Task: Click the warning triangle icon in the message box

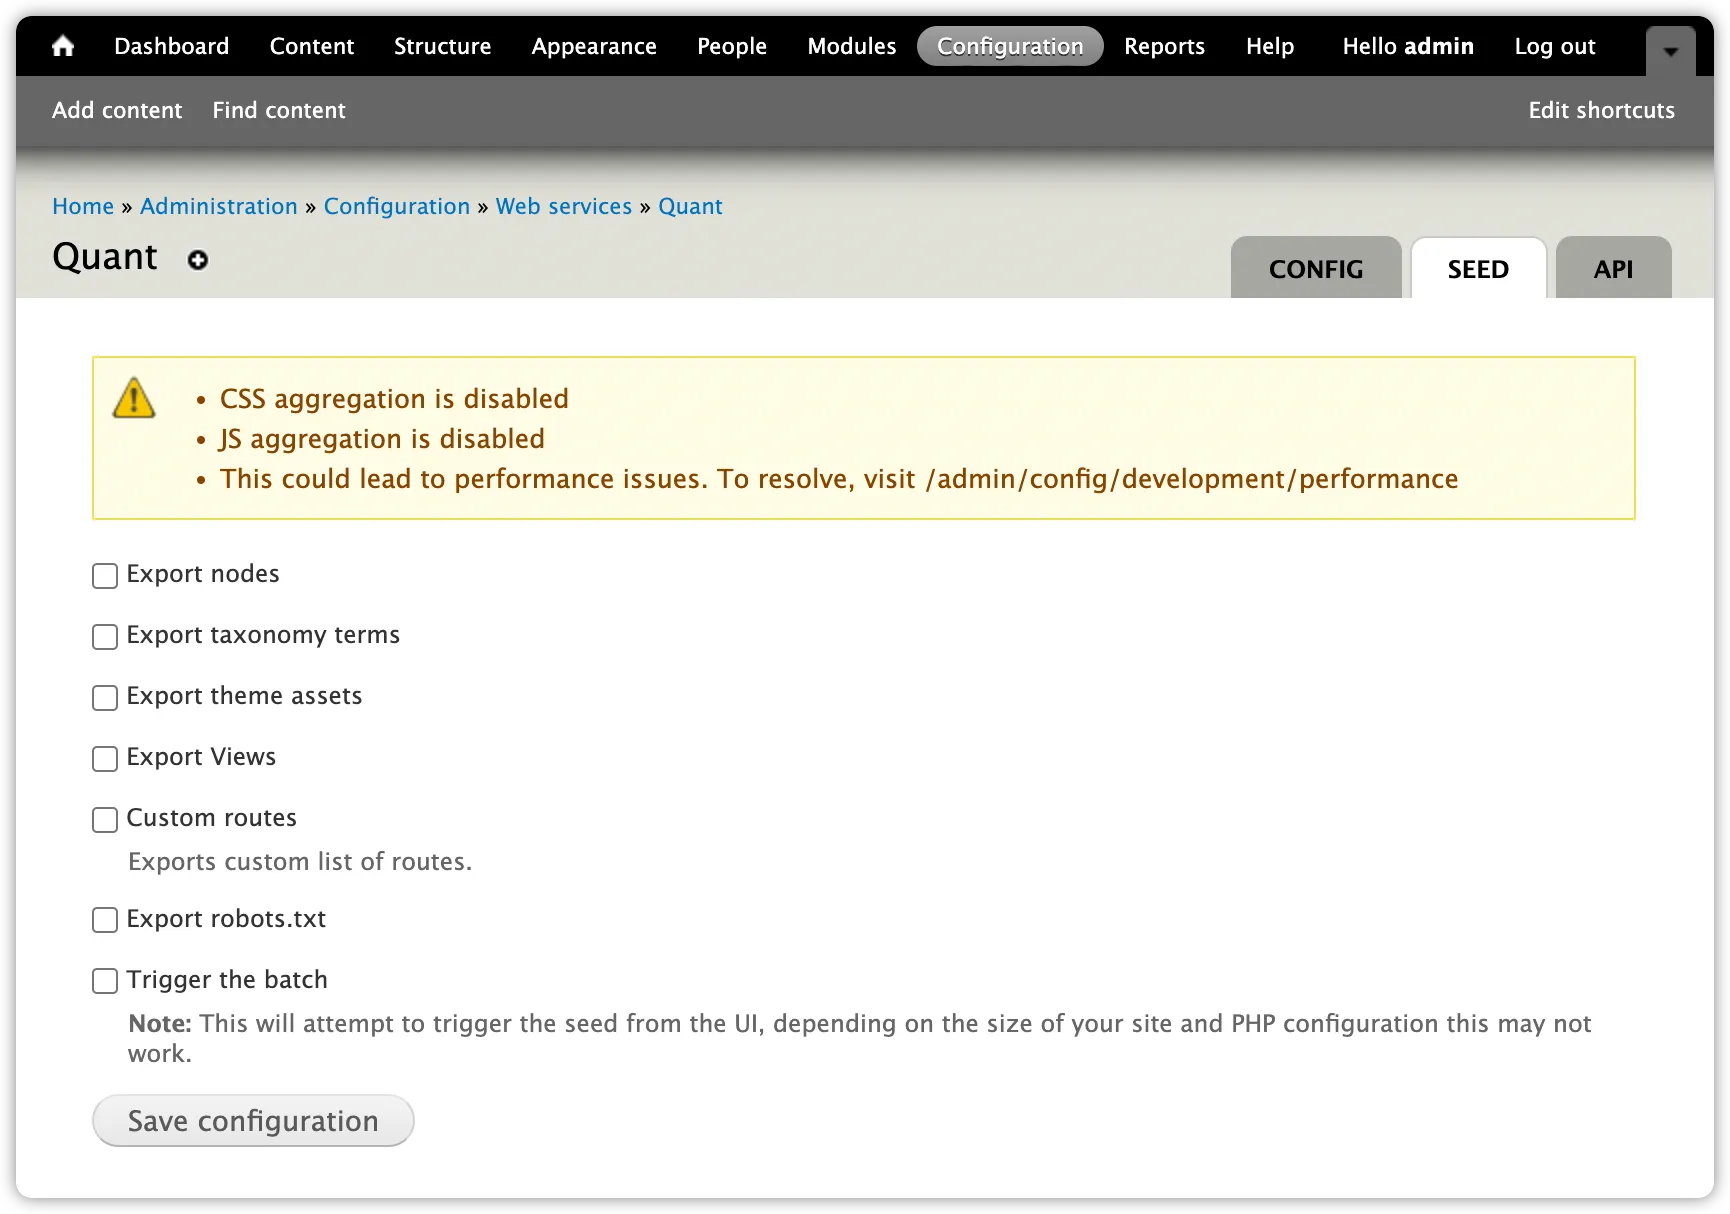Action: [x=133, y=396]
